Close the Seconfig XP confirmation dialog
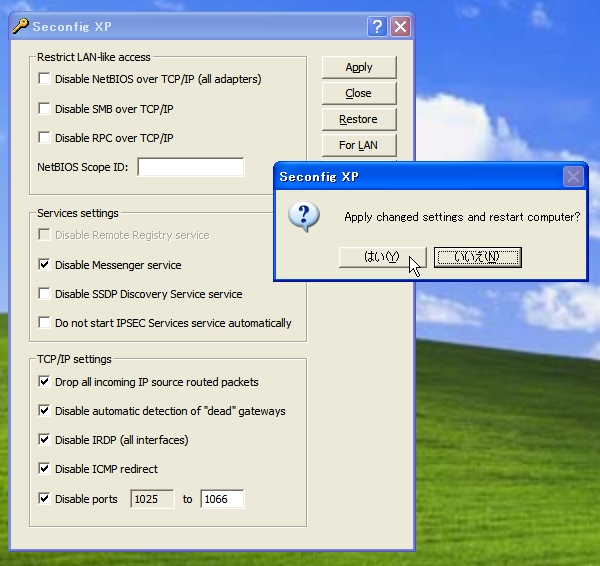The width and height of the screenshot is (600, 566). pos(573,177)
